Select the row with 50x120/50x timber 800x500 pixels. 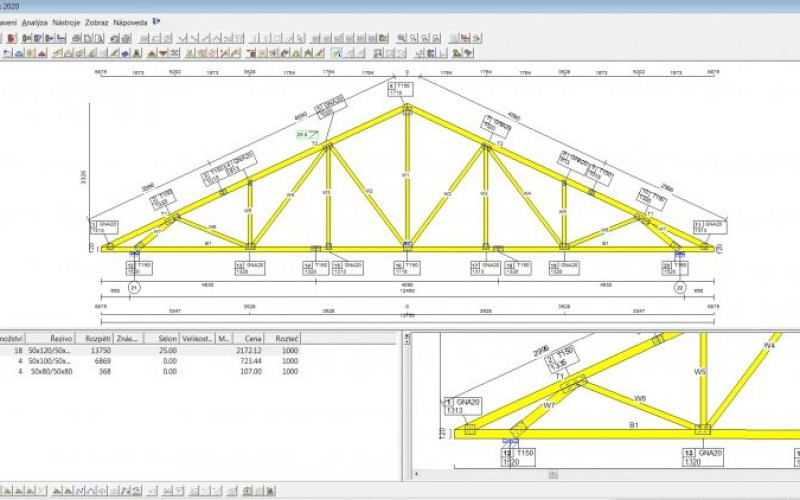[150, 351]
